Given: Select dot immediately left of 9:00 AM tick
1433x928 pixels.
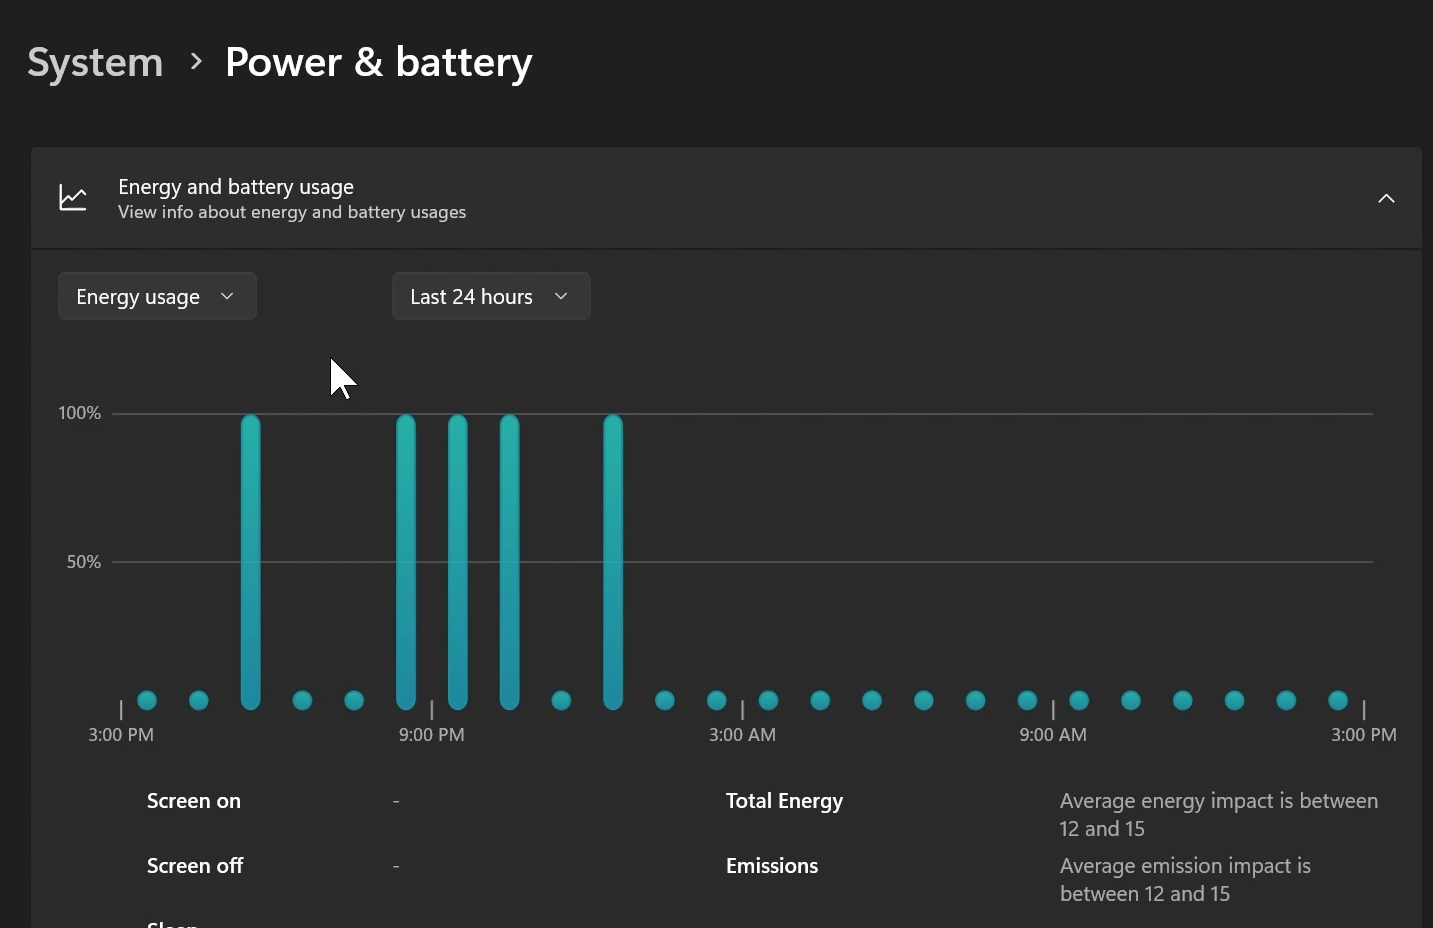Looking at the screenshot, I should (1027, 700).
